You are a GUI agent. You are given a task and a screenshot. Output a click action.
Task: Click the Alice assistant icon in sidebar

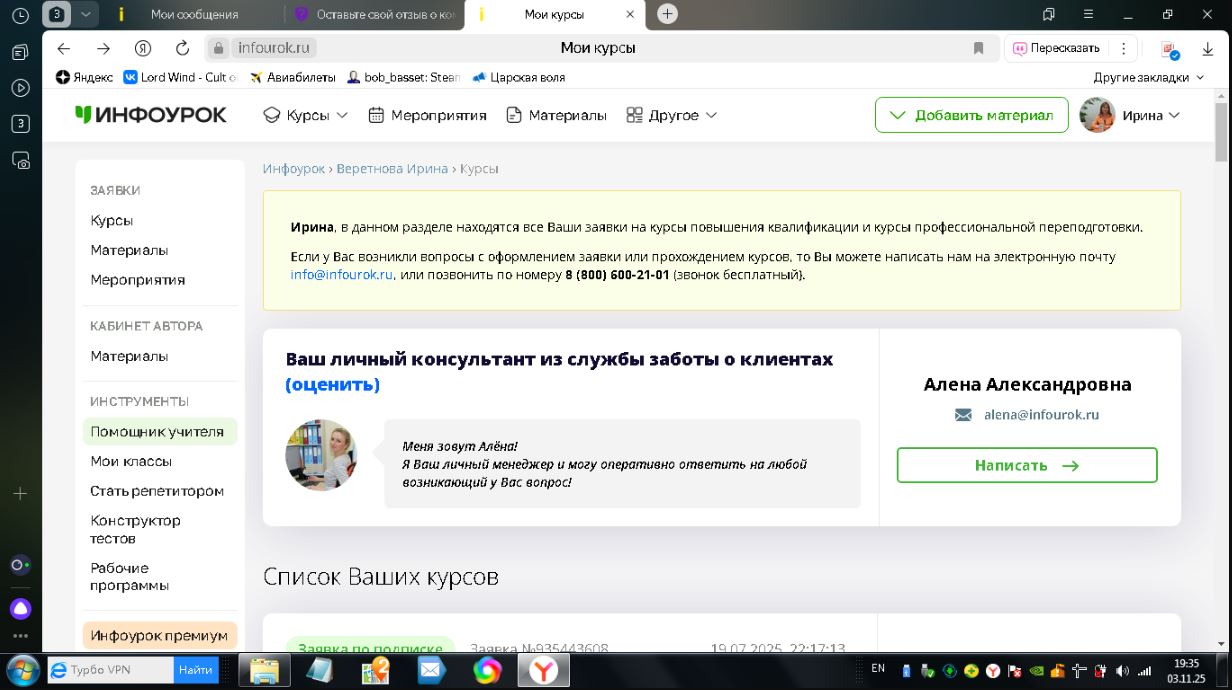click(20, 609)
